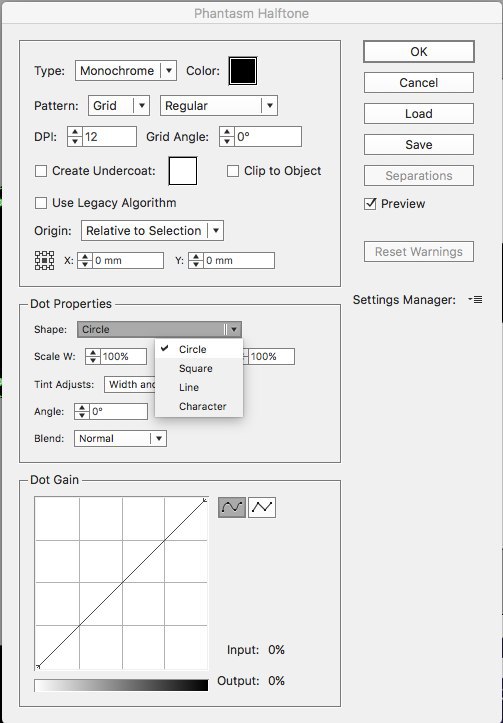Open the Tint Adjusts dropdown
Viewport: 503px width, 723px height.
point(130,385)
